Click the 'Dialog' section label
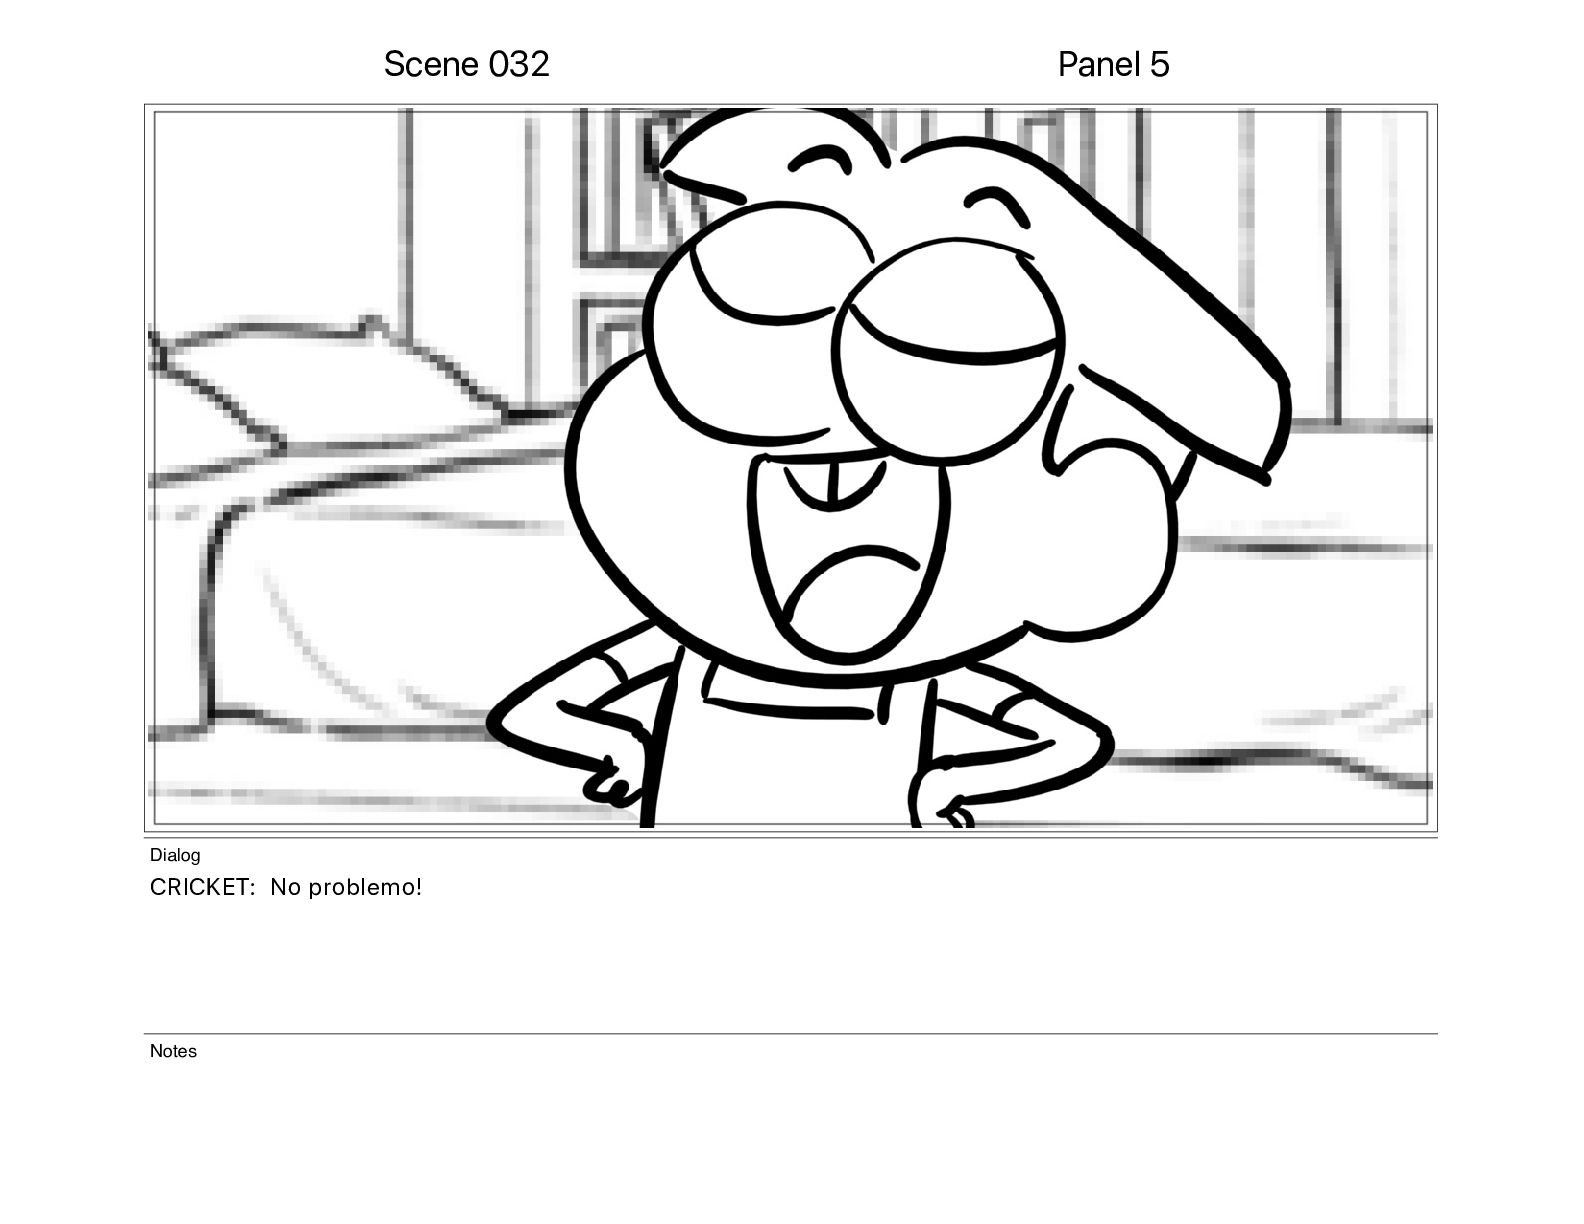Image resolution: width=1584 pixels, height=1224 pixels. (175, 855)
